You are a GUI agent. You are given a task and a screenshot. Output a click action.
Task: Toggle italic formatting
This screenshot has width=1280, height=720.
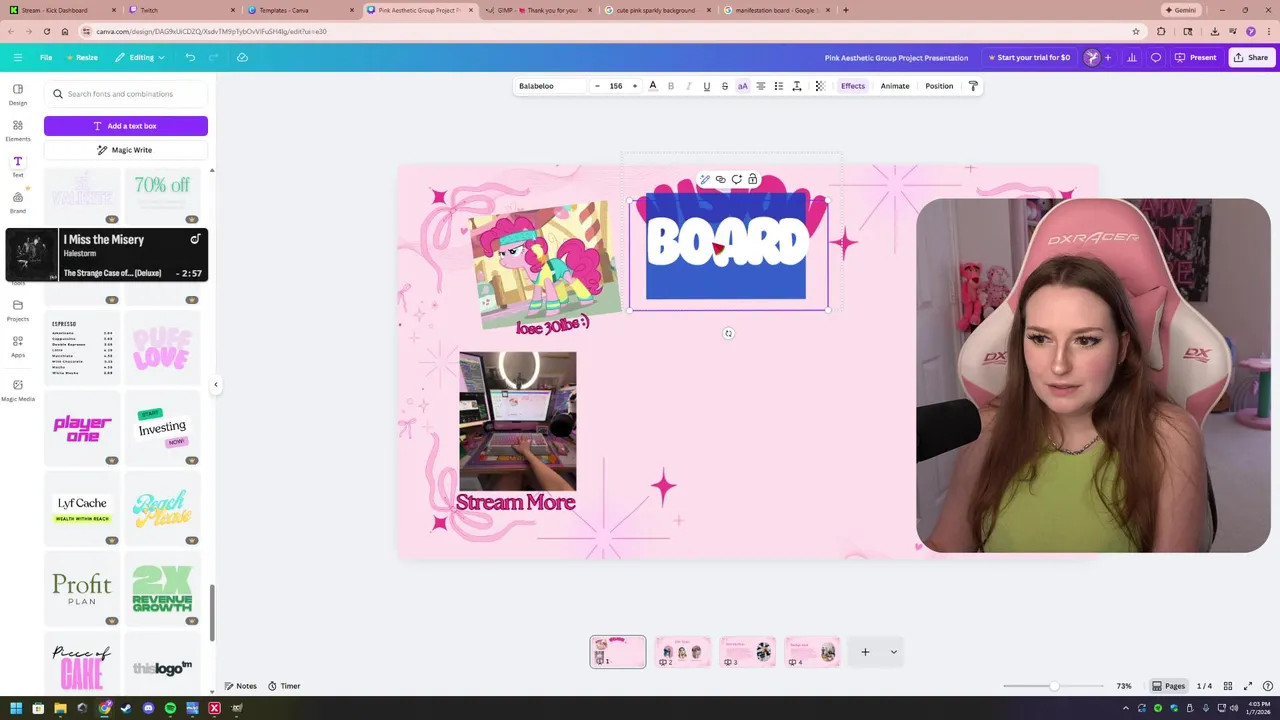coord(689,86)
